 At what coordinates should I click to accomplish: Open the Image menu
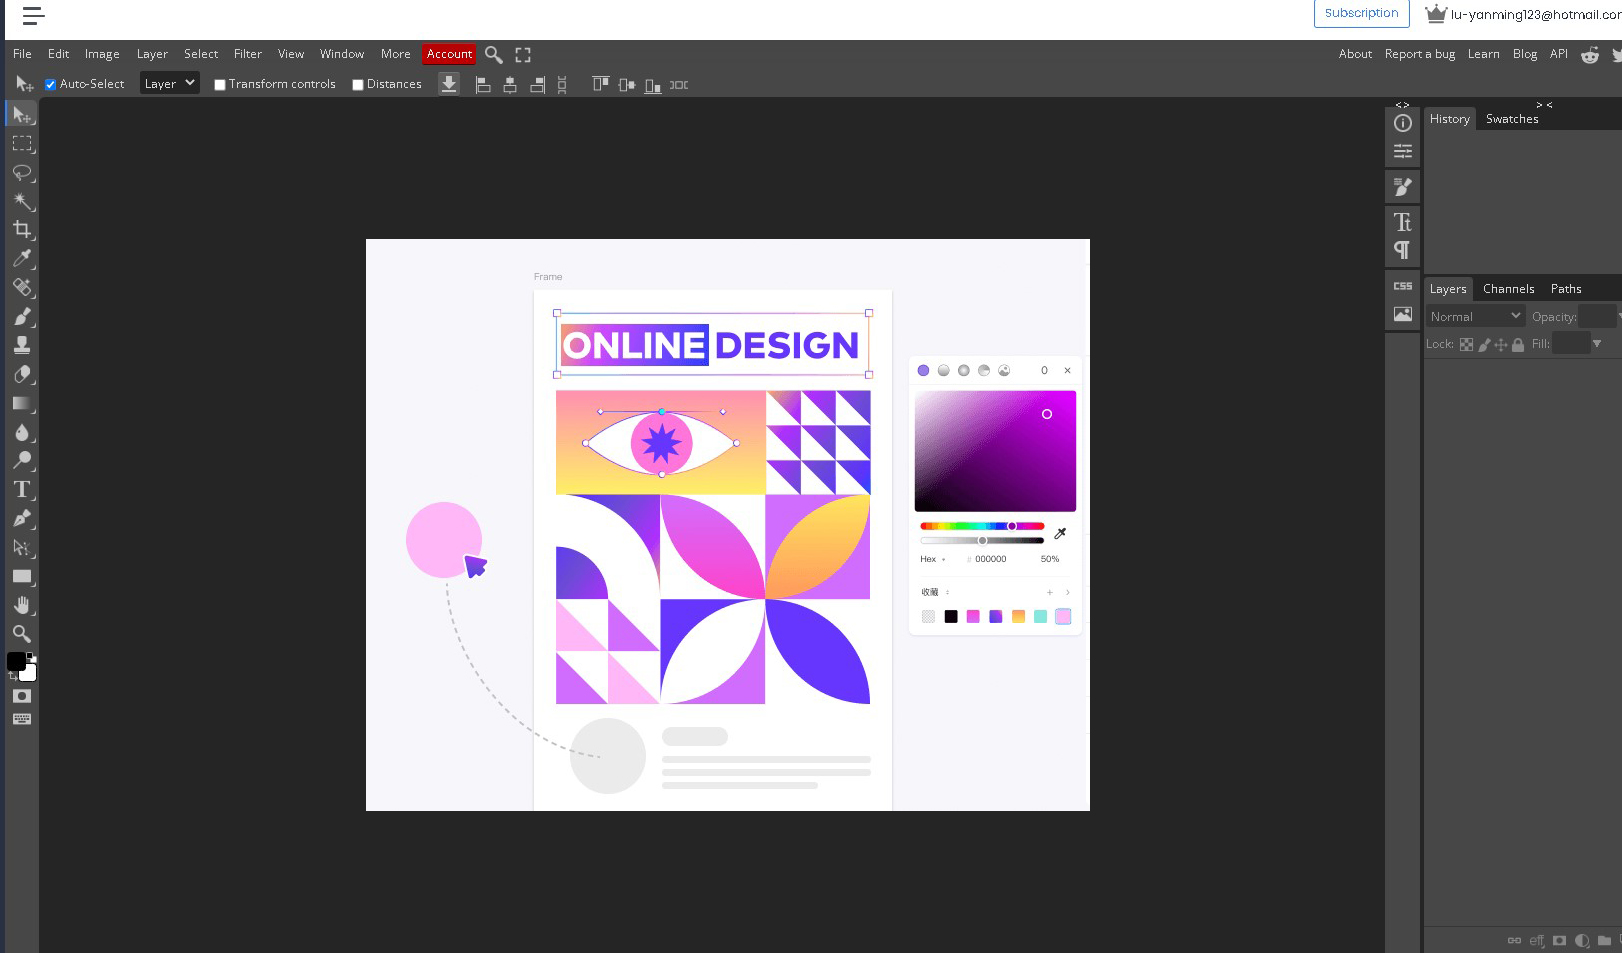pos(102,54)
